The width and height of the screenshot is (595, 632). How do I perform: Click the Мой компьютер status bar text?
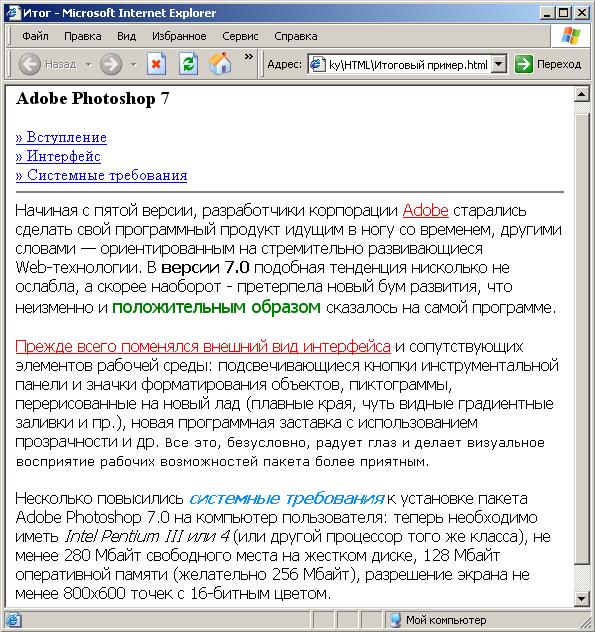pyautogui.click(x=446, y=620)
